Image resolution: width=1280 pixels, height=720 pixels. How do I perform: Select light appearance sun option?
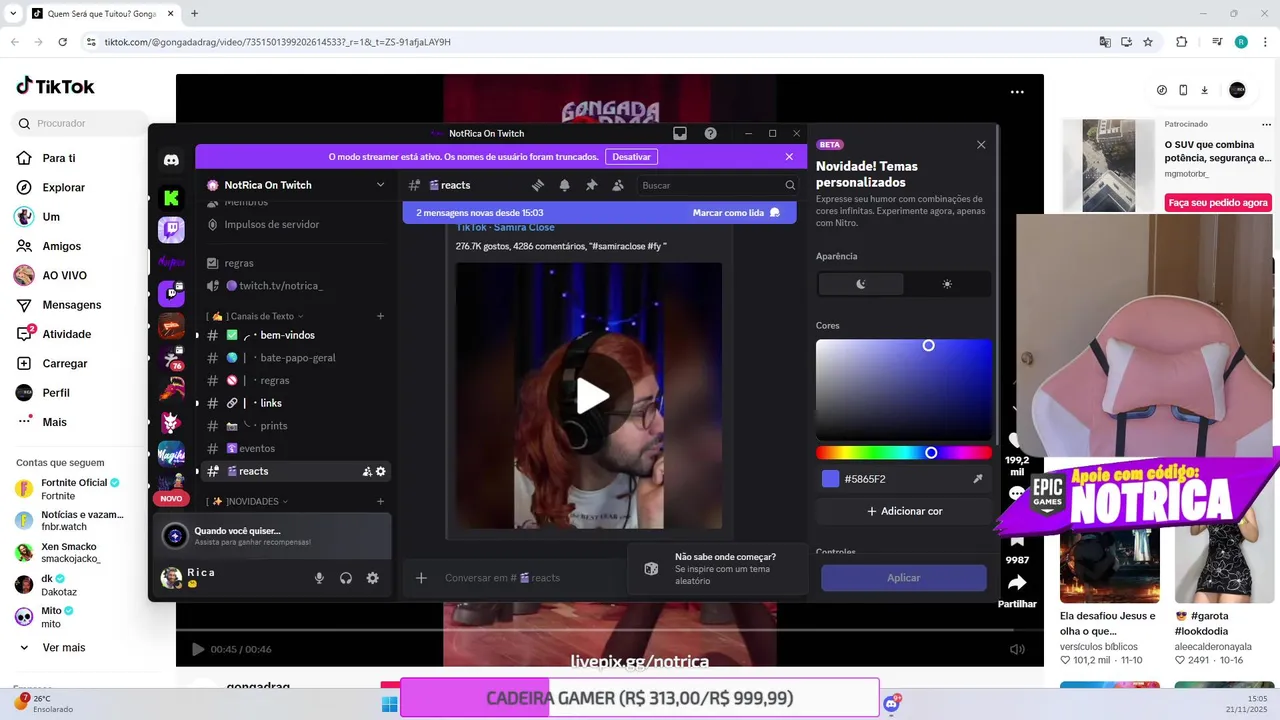coord(947,284)
